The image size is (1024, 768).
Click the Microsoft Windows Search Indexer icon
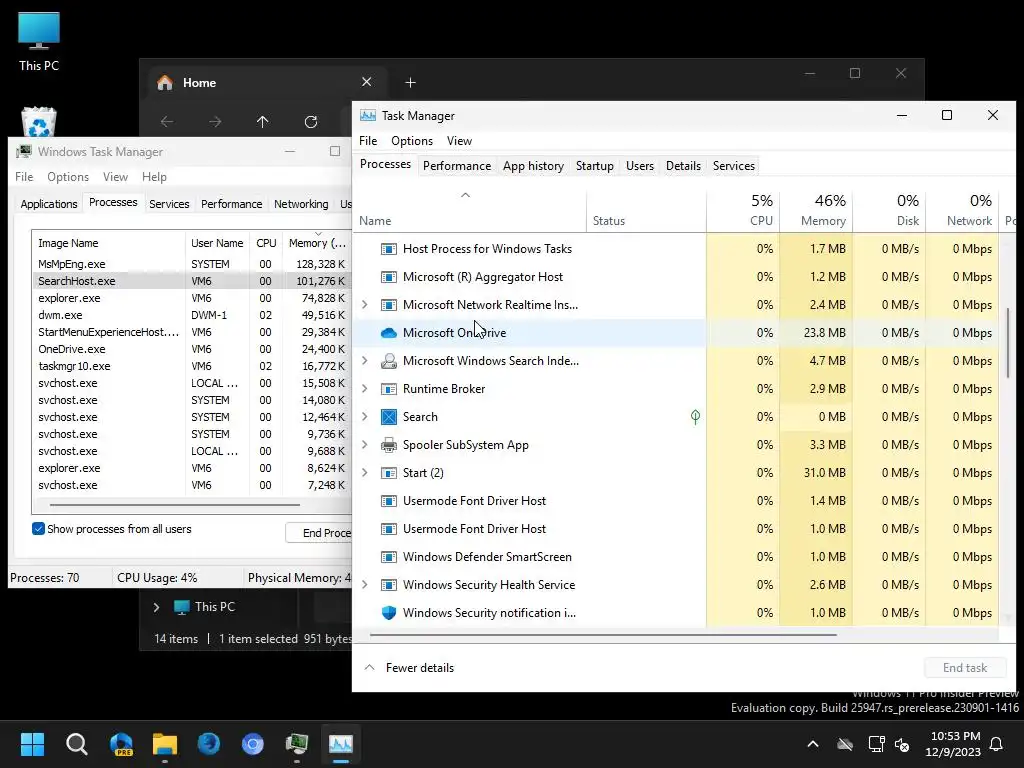tap(389, 360)
